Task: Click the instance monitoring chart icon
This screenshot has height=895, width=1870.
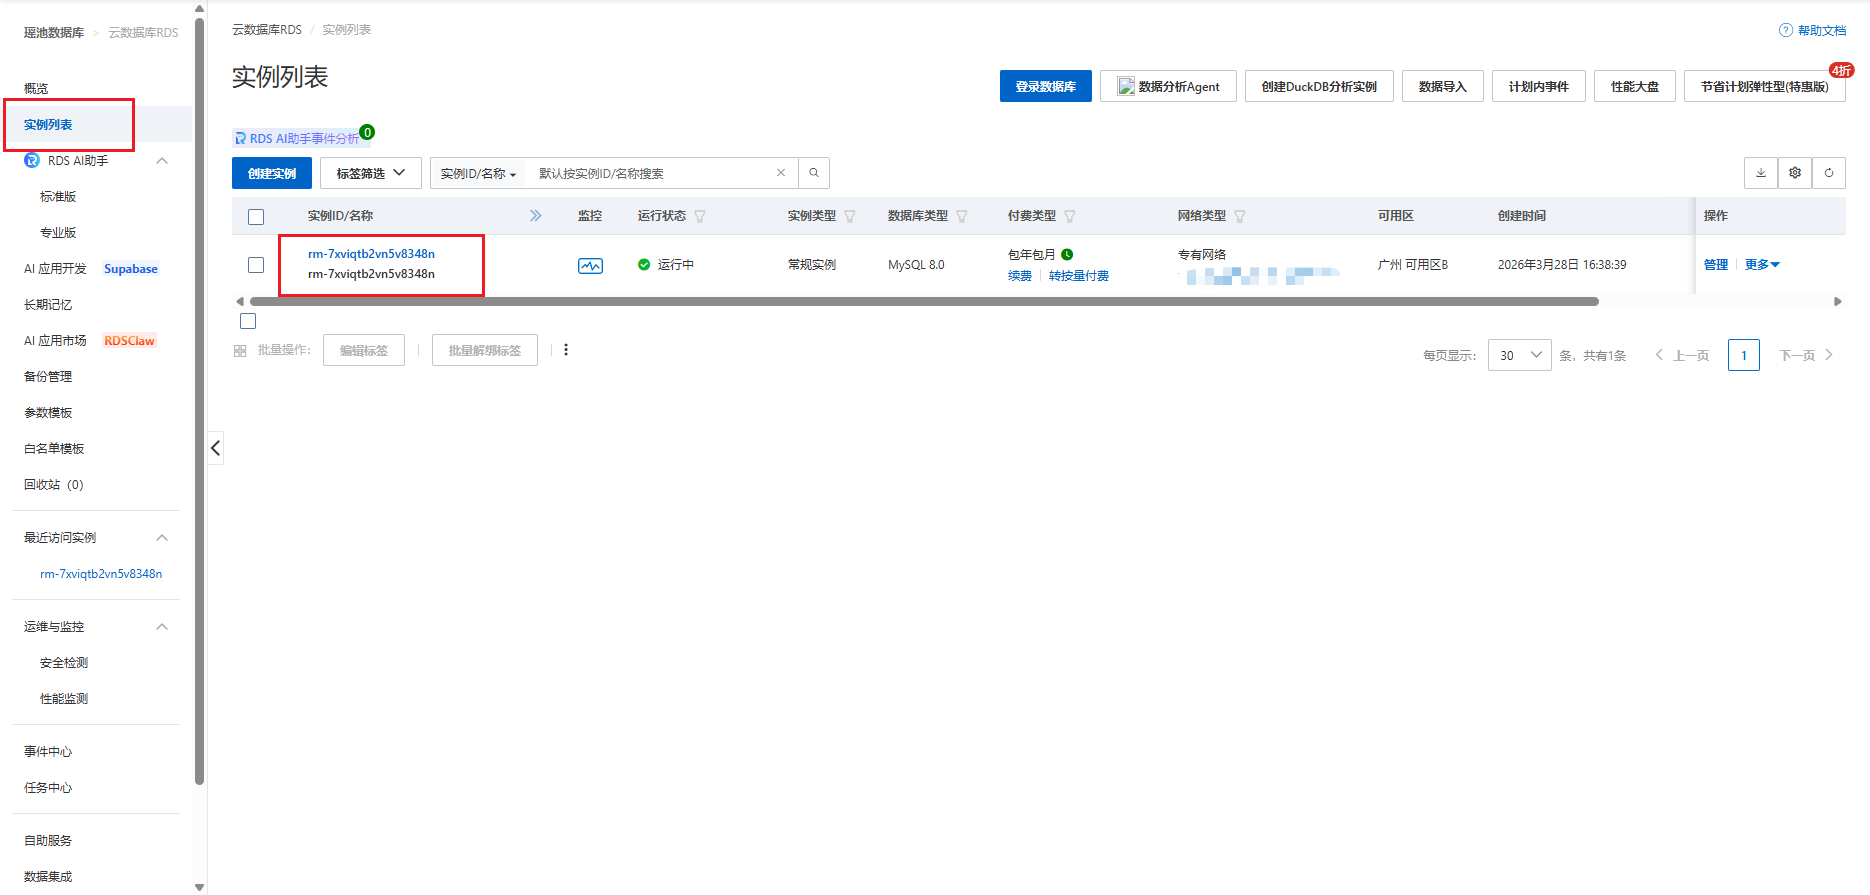Action: [590, 266]
